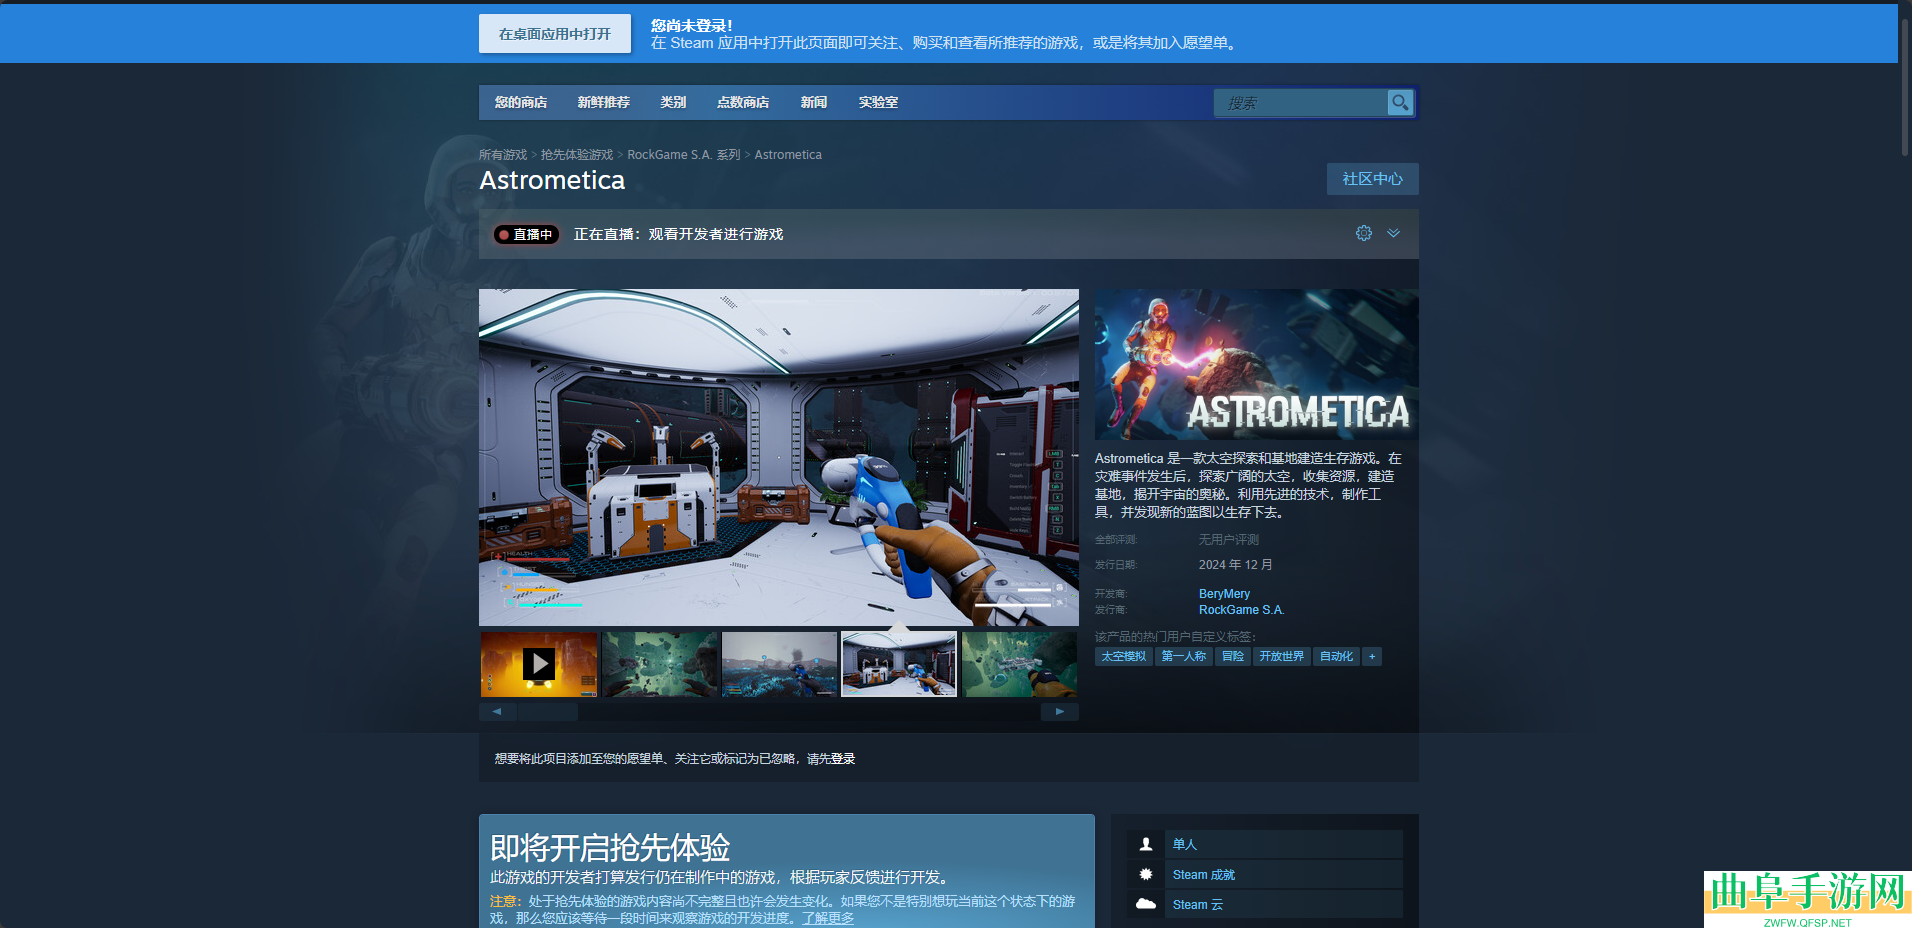
Task: Play the trailer video thumbnail
Action: (x=539, y=664)
